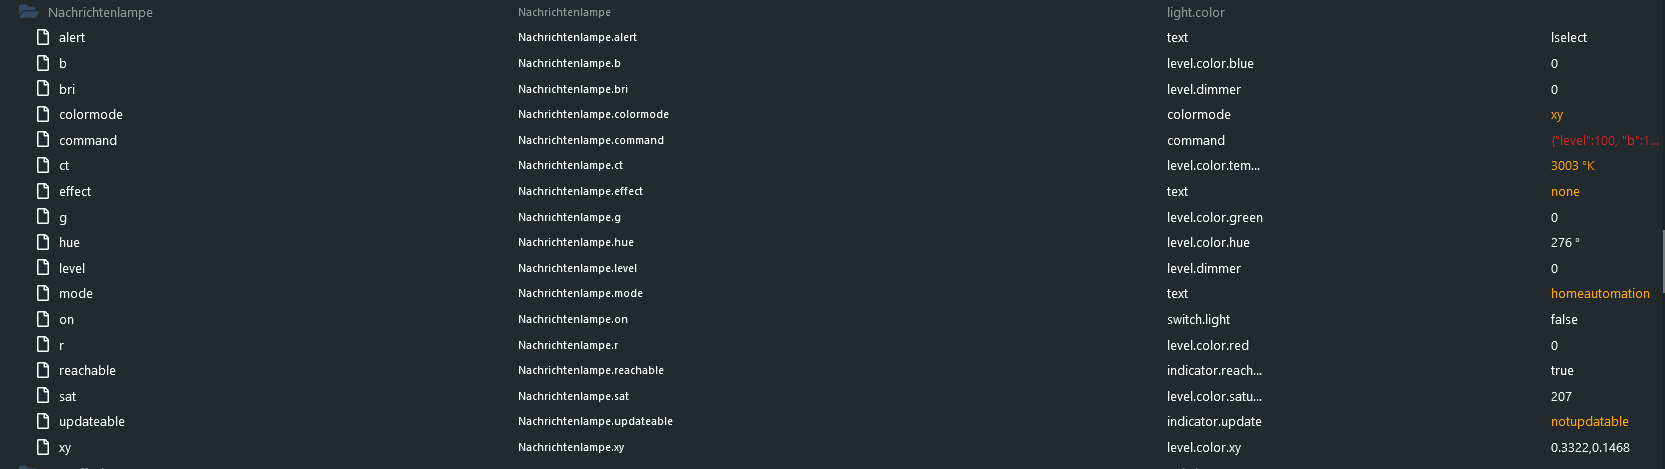Select the level tree item
The width and height of the screenshot is (1665, 469).
72,268
